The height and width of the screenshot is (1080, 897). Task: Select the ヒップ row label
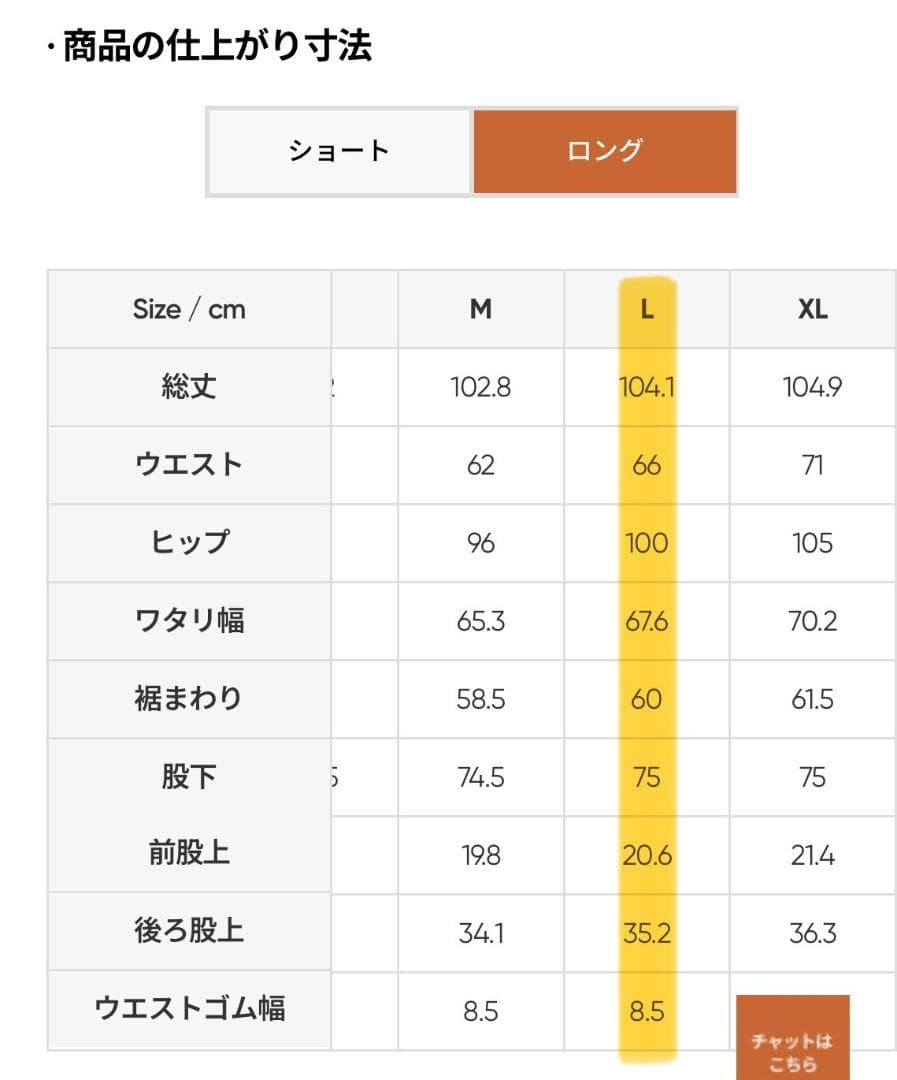(188, 543)
